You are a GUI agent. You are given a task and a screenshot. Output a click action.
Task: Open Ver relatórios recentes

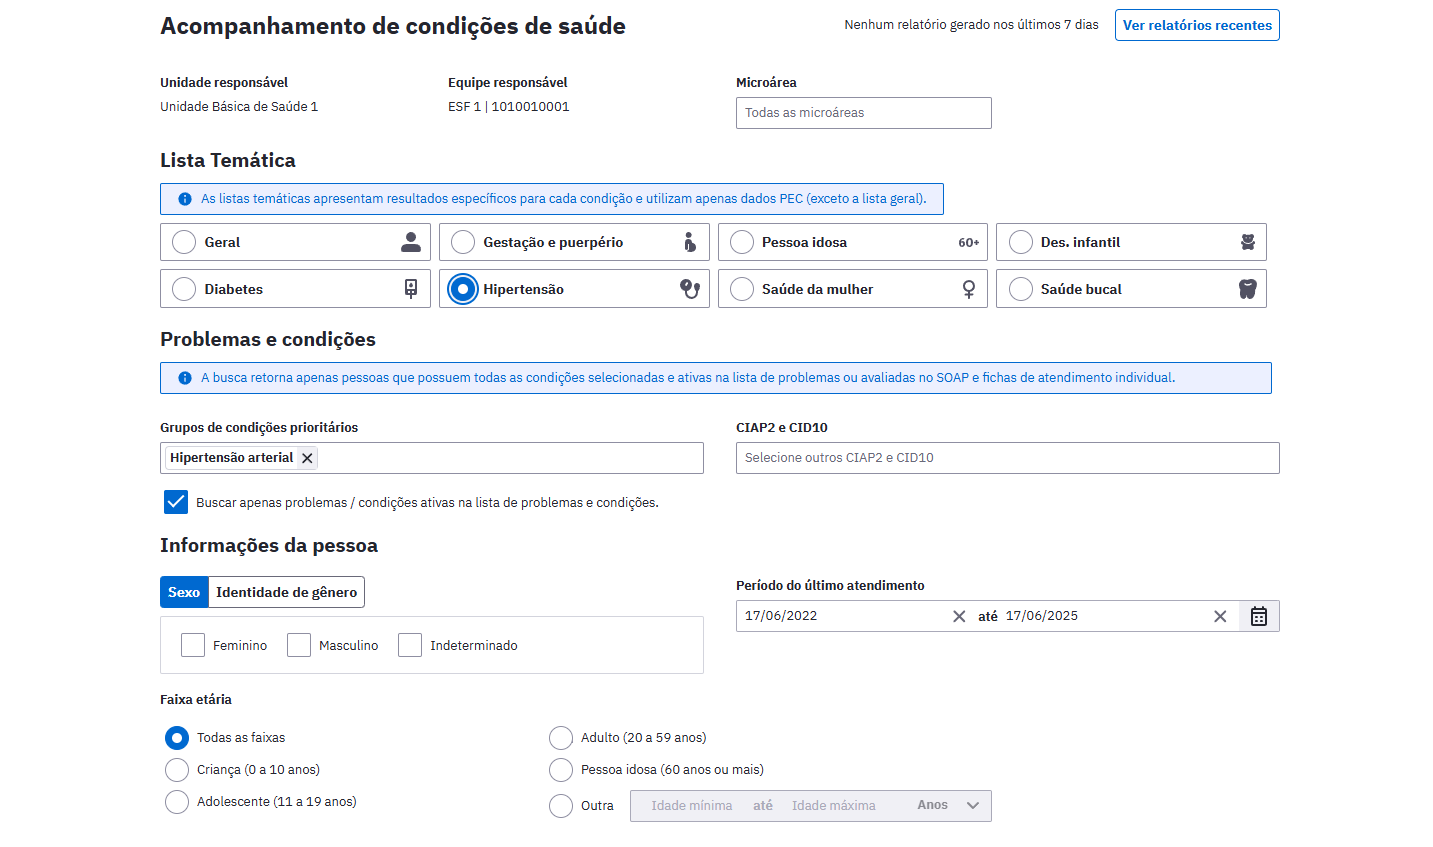pyautogui.click(x=1197, y=25)
